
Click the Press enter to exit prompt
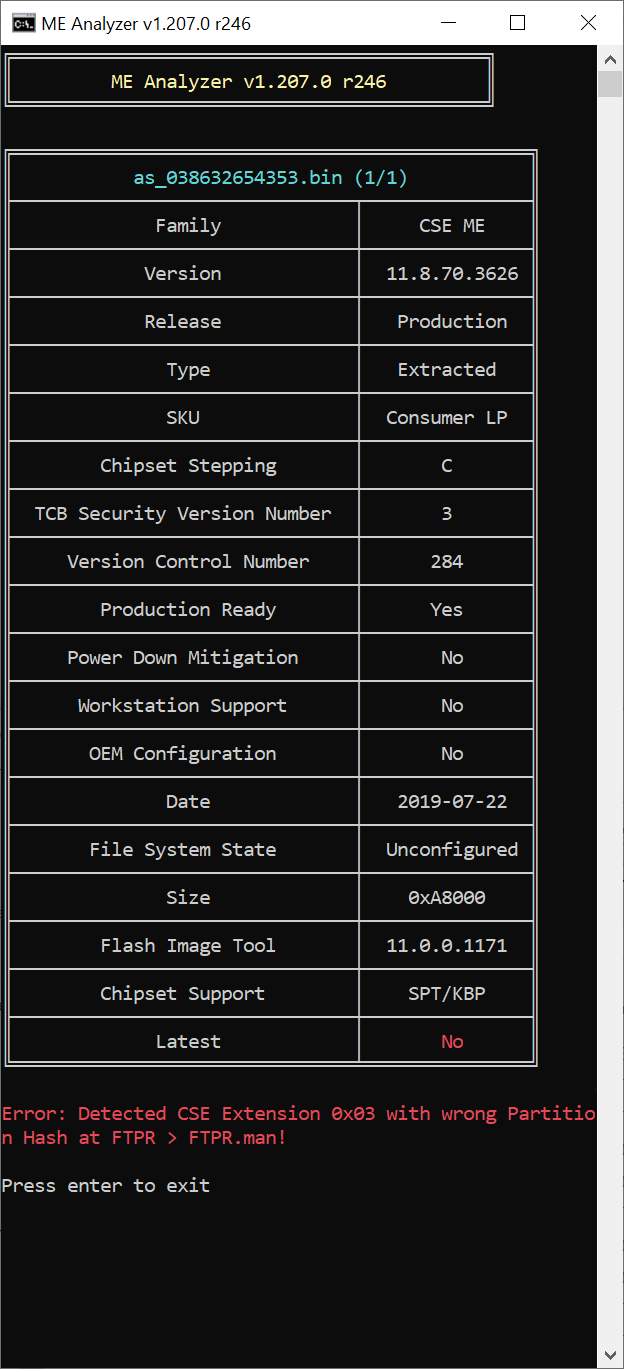(x=105, y=1186)
